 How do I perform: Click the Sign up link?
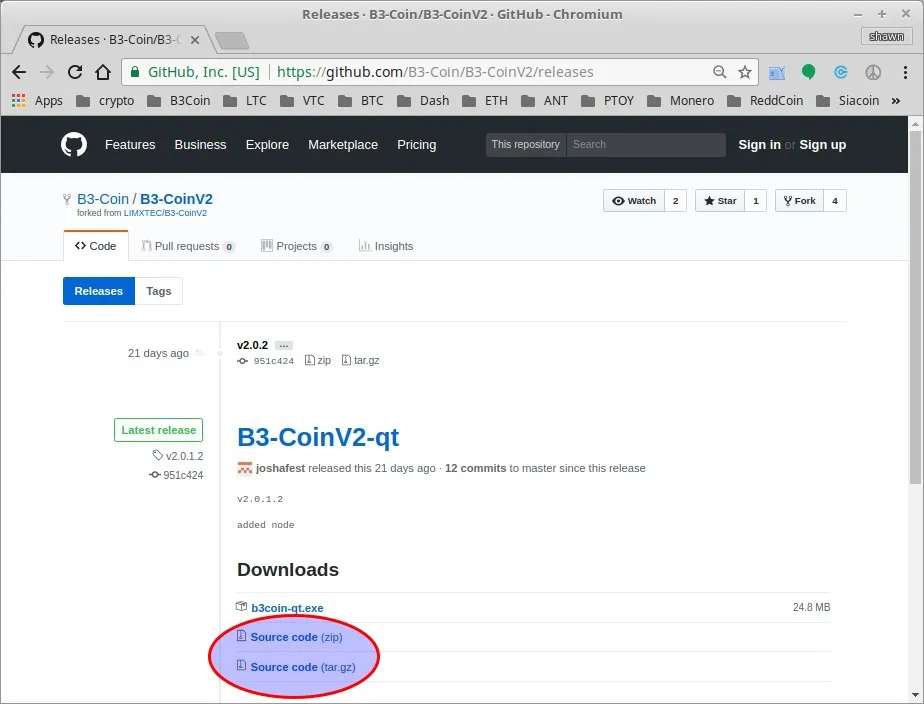pos(823,144)
